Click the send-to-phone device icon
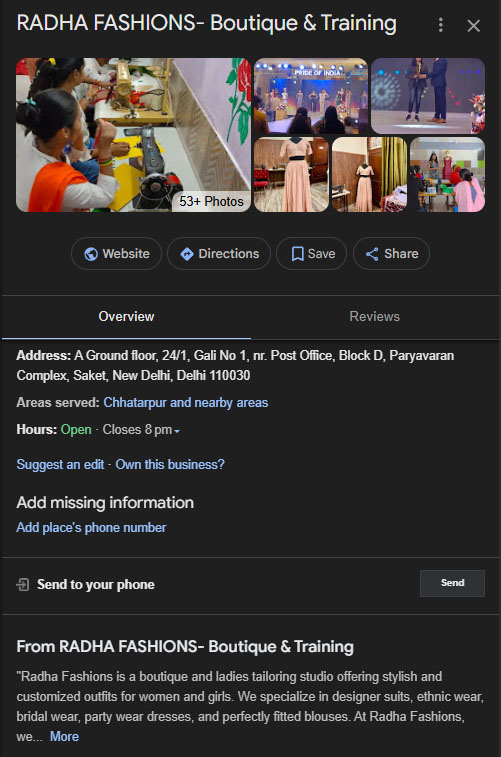Screen dimensions: 501x757 pyautogui.click(x=23, y=585)
